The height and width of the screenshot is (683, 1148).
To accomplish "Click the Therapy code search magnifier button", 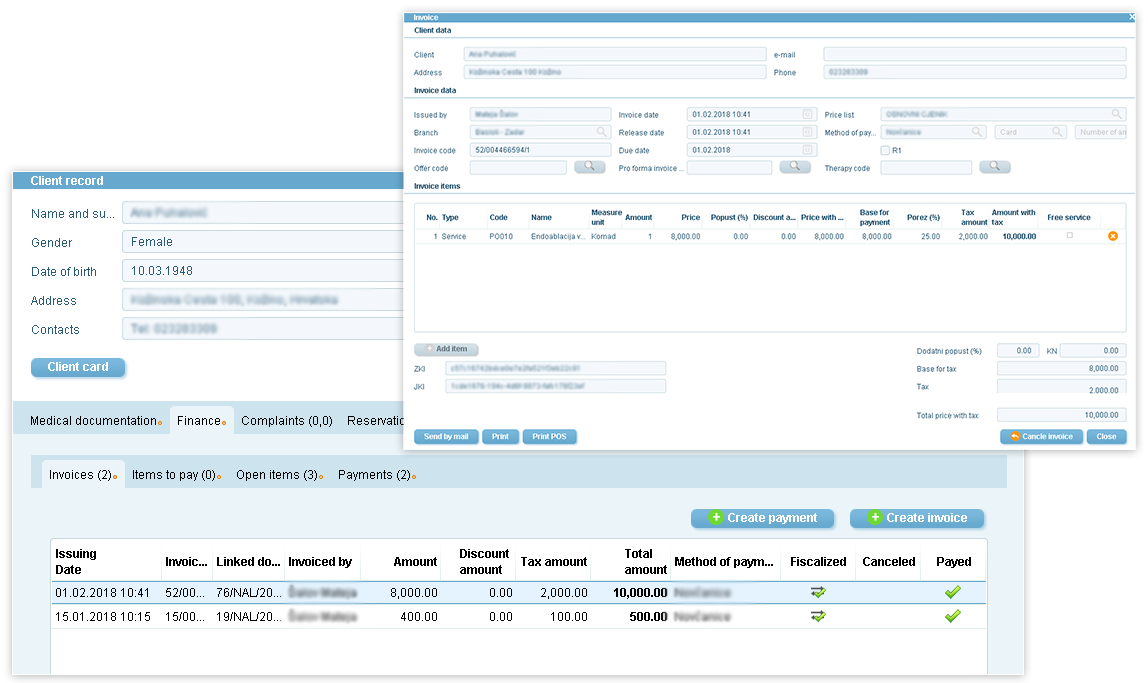I will (x=995, y=167).
